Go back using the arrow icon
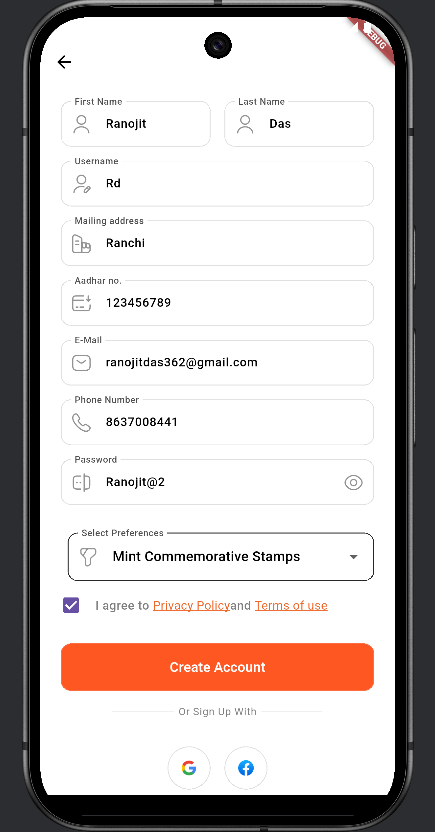The width and height of the screenshot is (435, 832). (64, 62)
